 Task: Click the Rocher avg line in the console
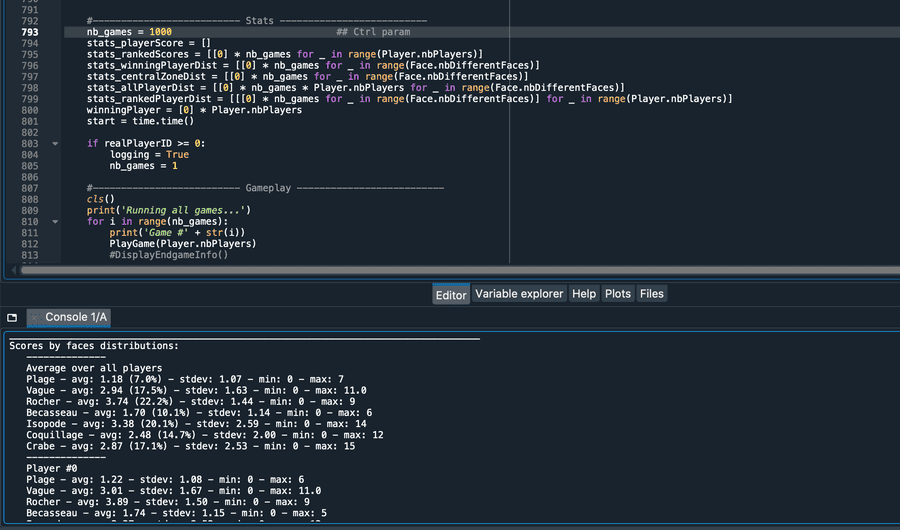191,401
